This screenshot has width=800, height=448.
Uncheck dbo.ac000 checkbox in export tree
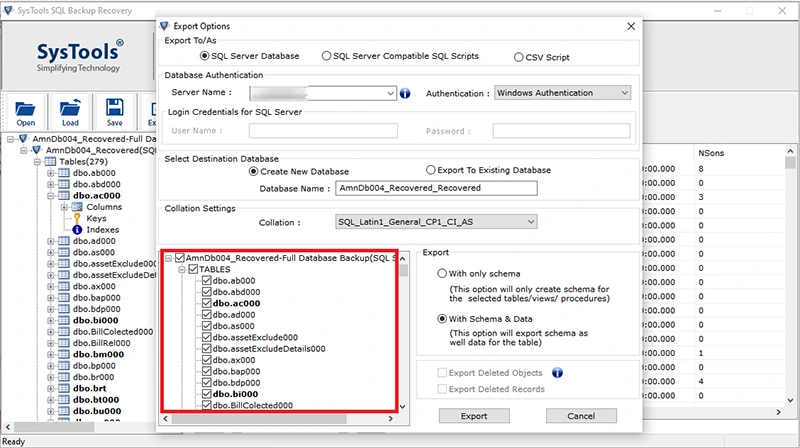(207, 303)
